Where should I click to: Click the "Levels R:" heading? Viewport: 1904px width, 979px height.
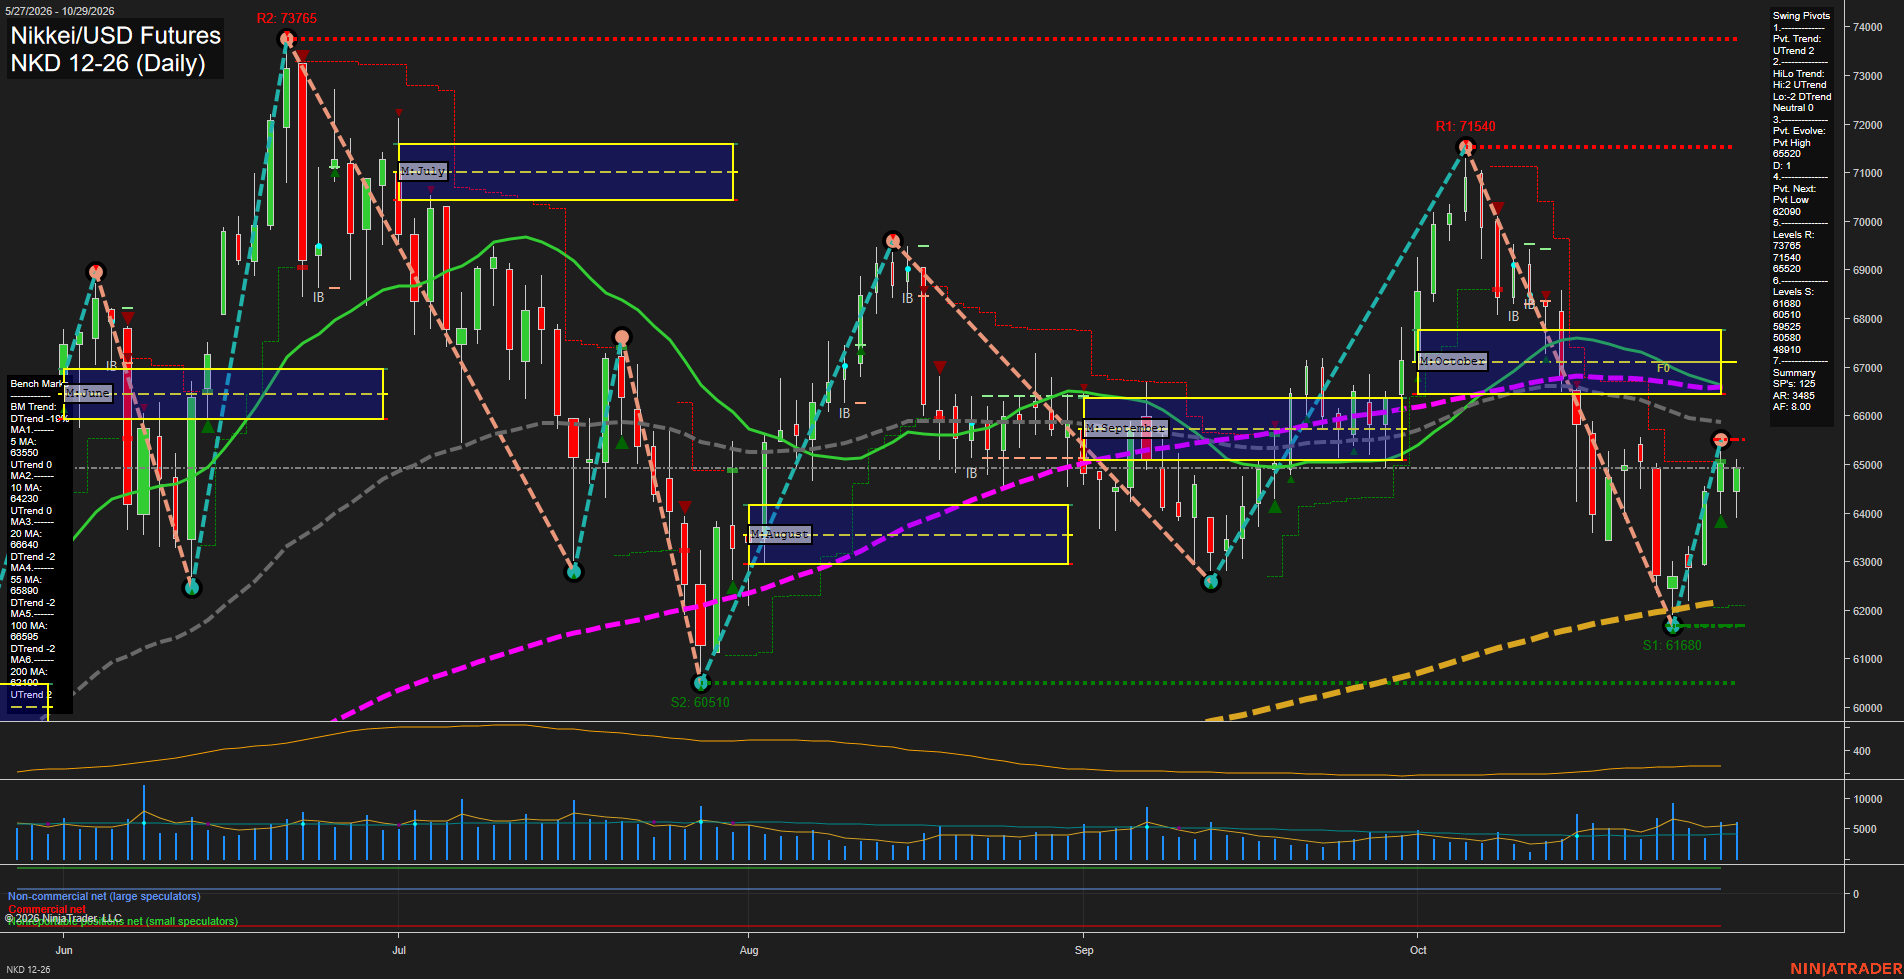coord(1793,235)
